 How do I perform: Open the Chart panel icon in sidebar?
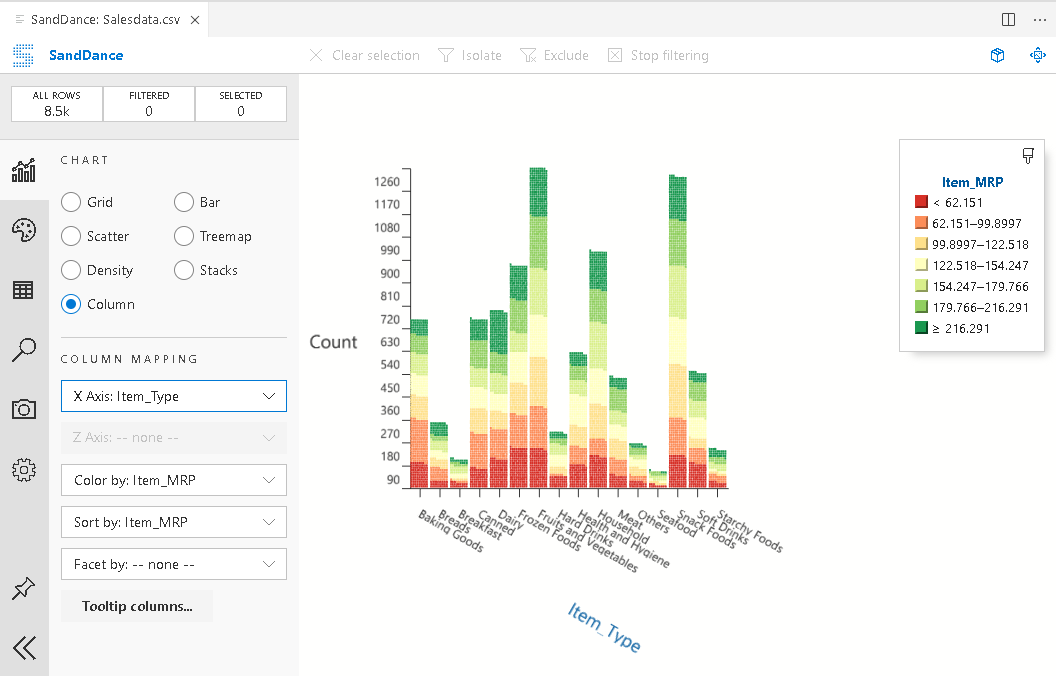tap(24, 170)
